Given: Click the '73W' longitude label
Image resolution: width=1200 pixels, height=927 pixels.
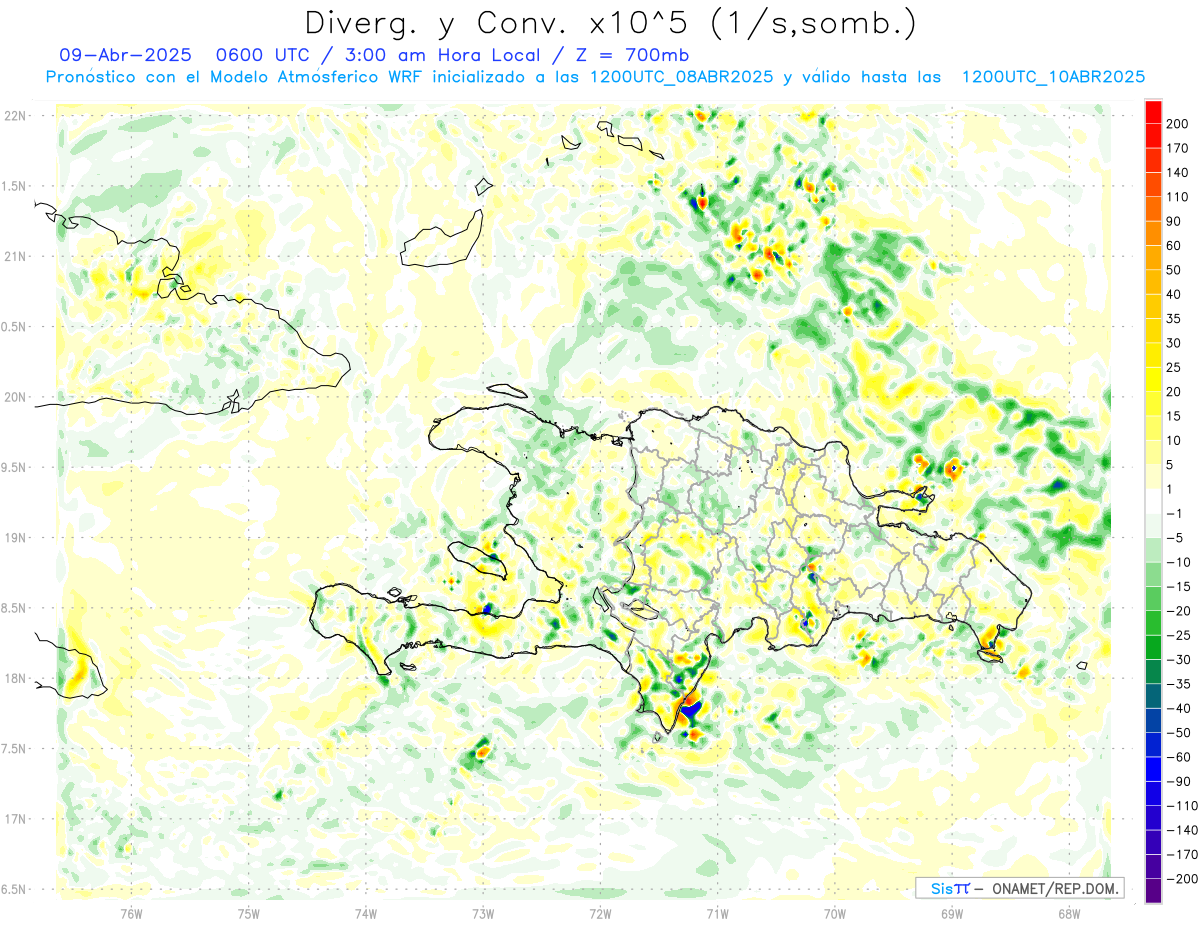Looking at the screenshot, I should [483, 913].
